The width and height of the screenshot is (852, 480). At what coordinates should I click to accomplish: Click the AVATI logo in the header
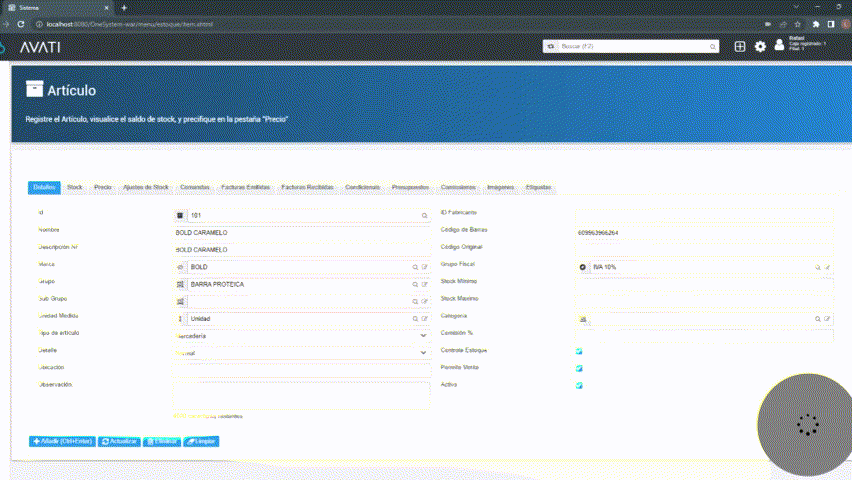click(x=40, y=47)
